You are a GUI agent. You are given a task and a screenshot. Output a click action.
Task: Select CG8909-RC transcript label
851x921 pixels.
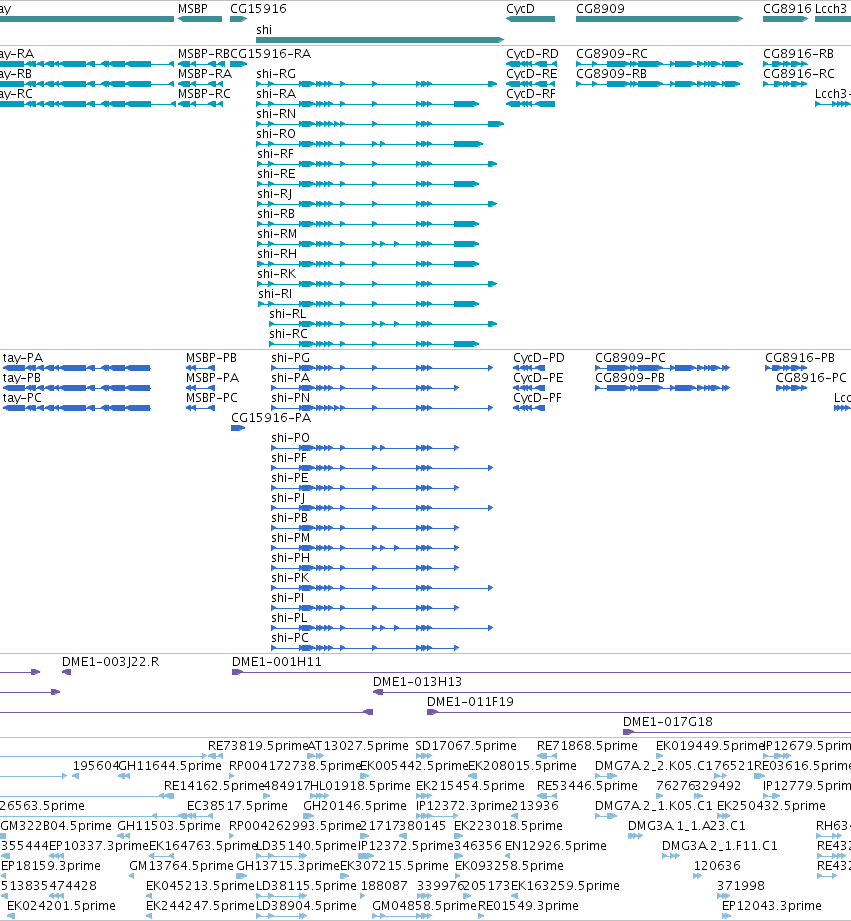(612, 54)
